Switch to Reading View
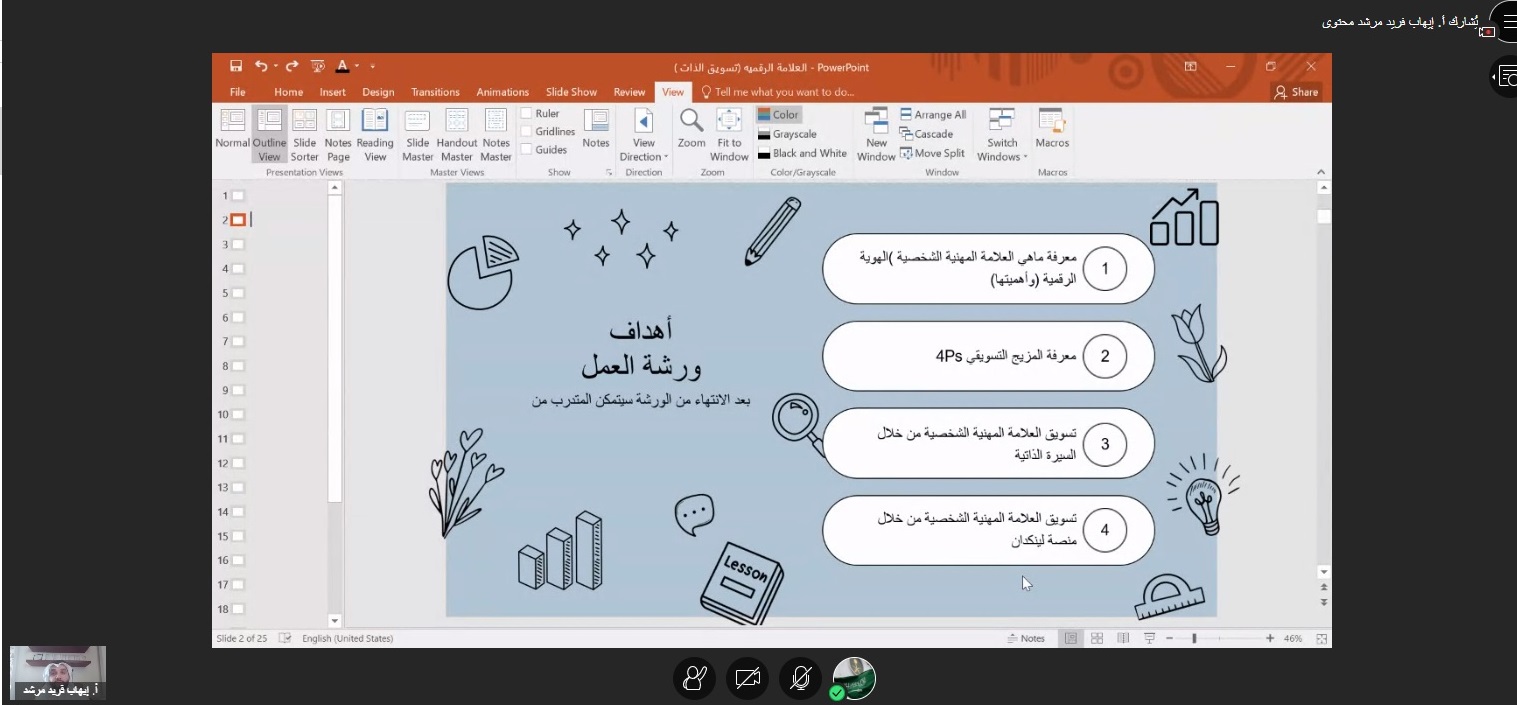This screenshot has width=1517, height=705. pyautogui.click(x=375, y=134)
